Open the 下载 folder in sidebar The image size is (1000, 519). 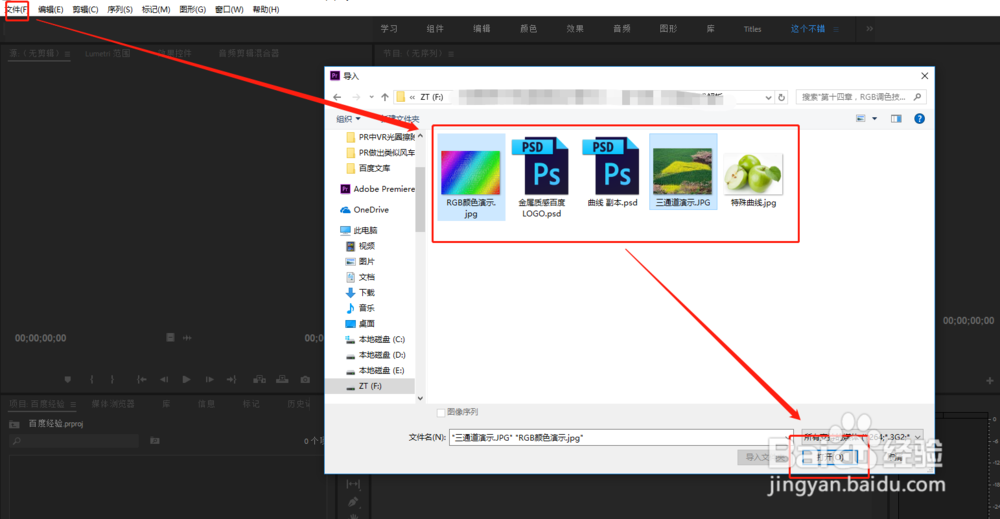(x=360, y=293)
